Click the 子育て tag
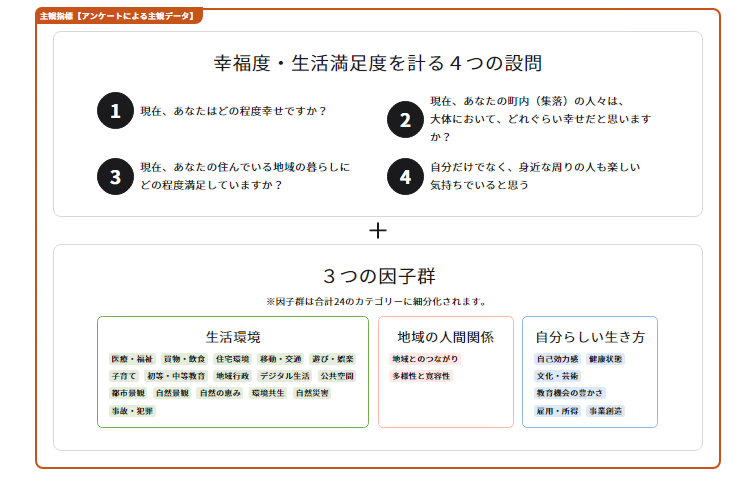741x481 pixels. click(x=124, y=376)
